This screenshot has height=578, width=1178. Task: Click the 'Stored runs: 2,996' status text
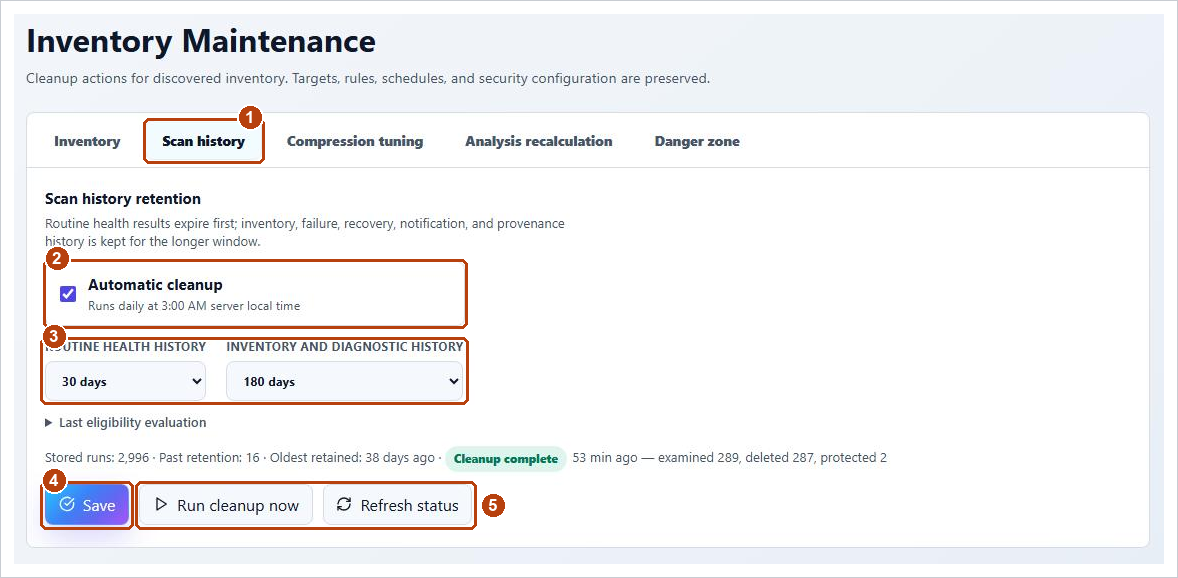(x=95, y=458)
